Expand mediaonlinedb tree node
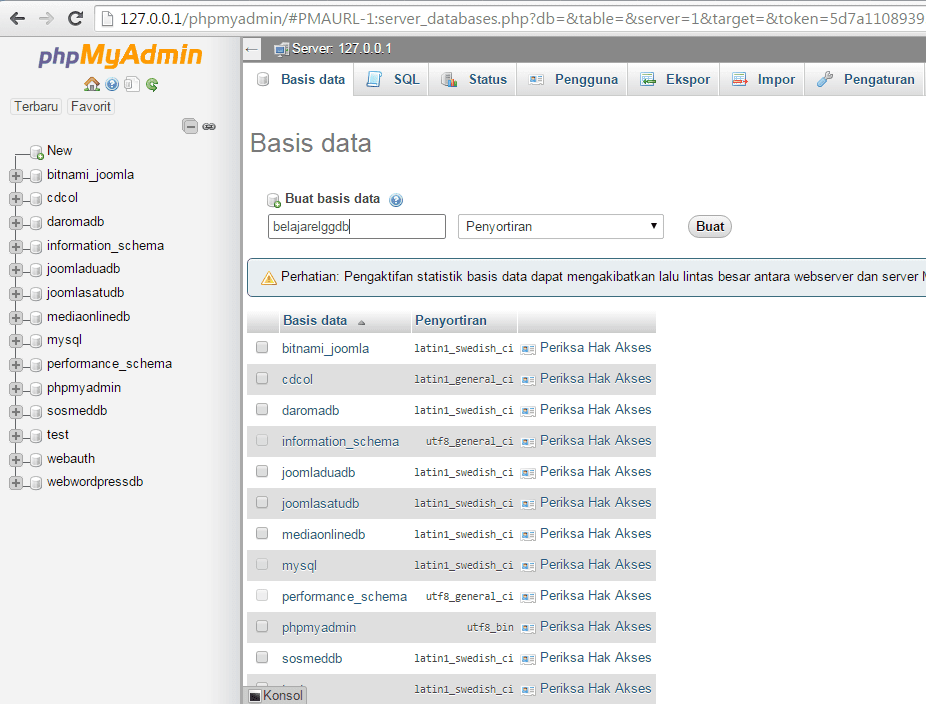Screen dimensions: 926x704 pyautogui.click(x=16, y=317)
